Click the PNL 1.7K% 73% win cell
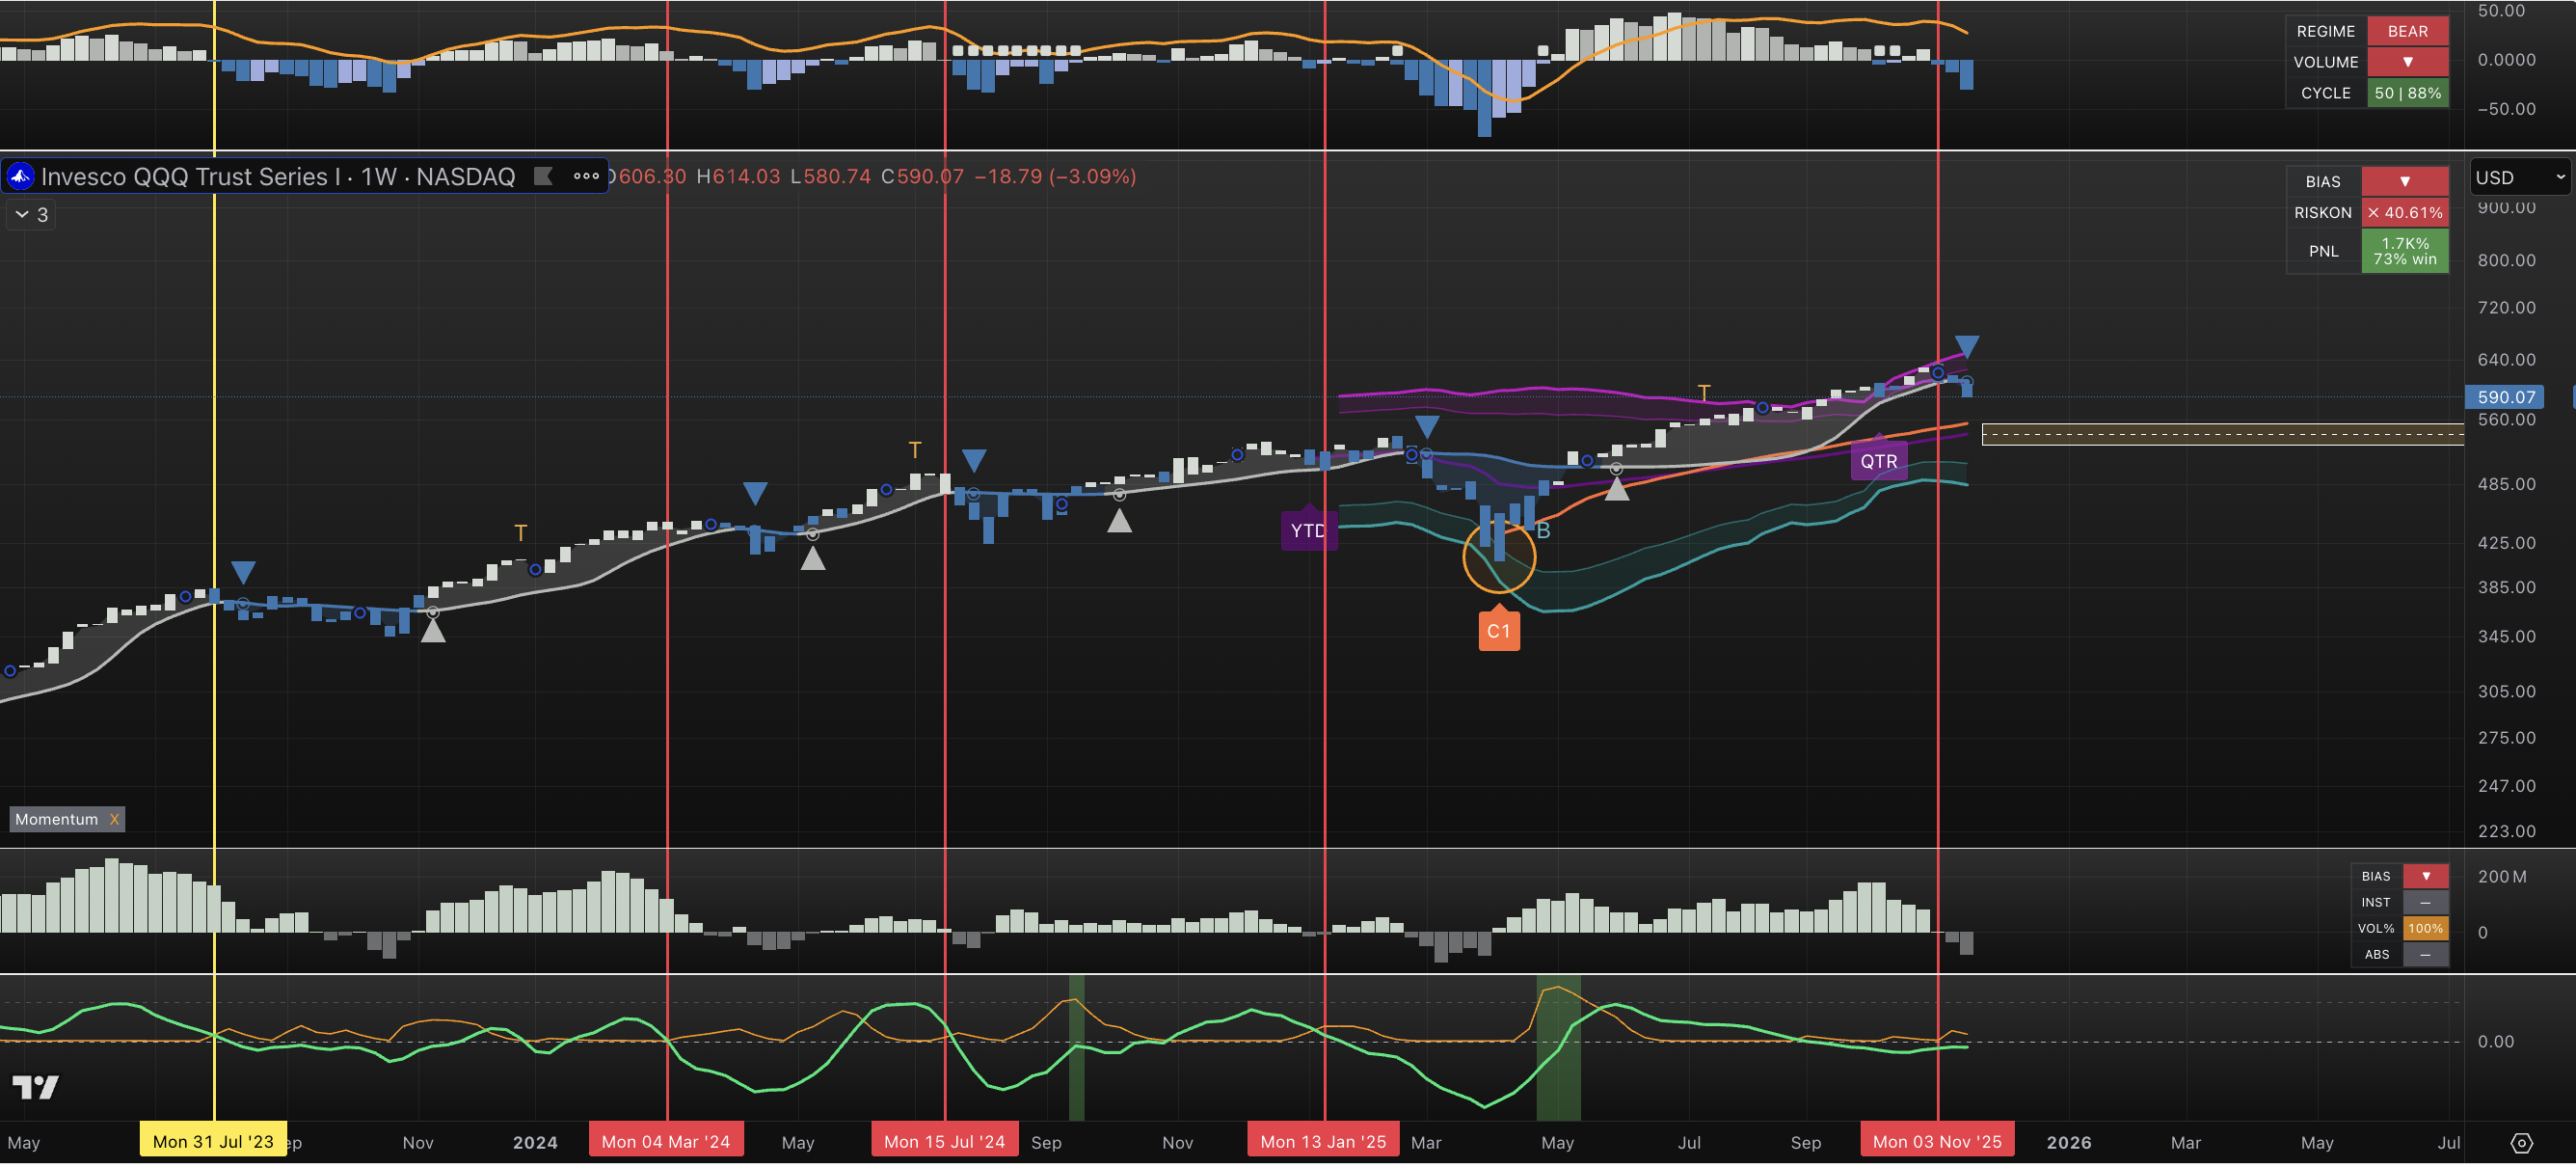This screenshot has height=1167, width=2576. [x=2404, y=251]
